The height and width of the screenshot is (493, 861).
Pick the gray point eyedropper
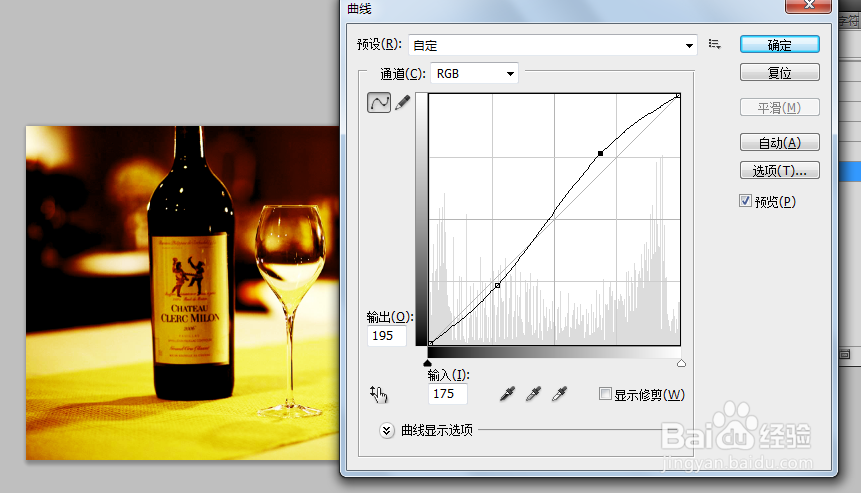[x=533, y=394]
